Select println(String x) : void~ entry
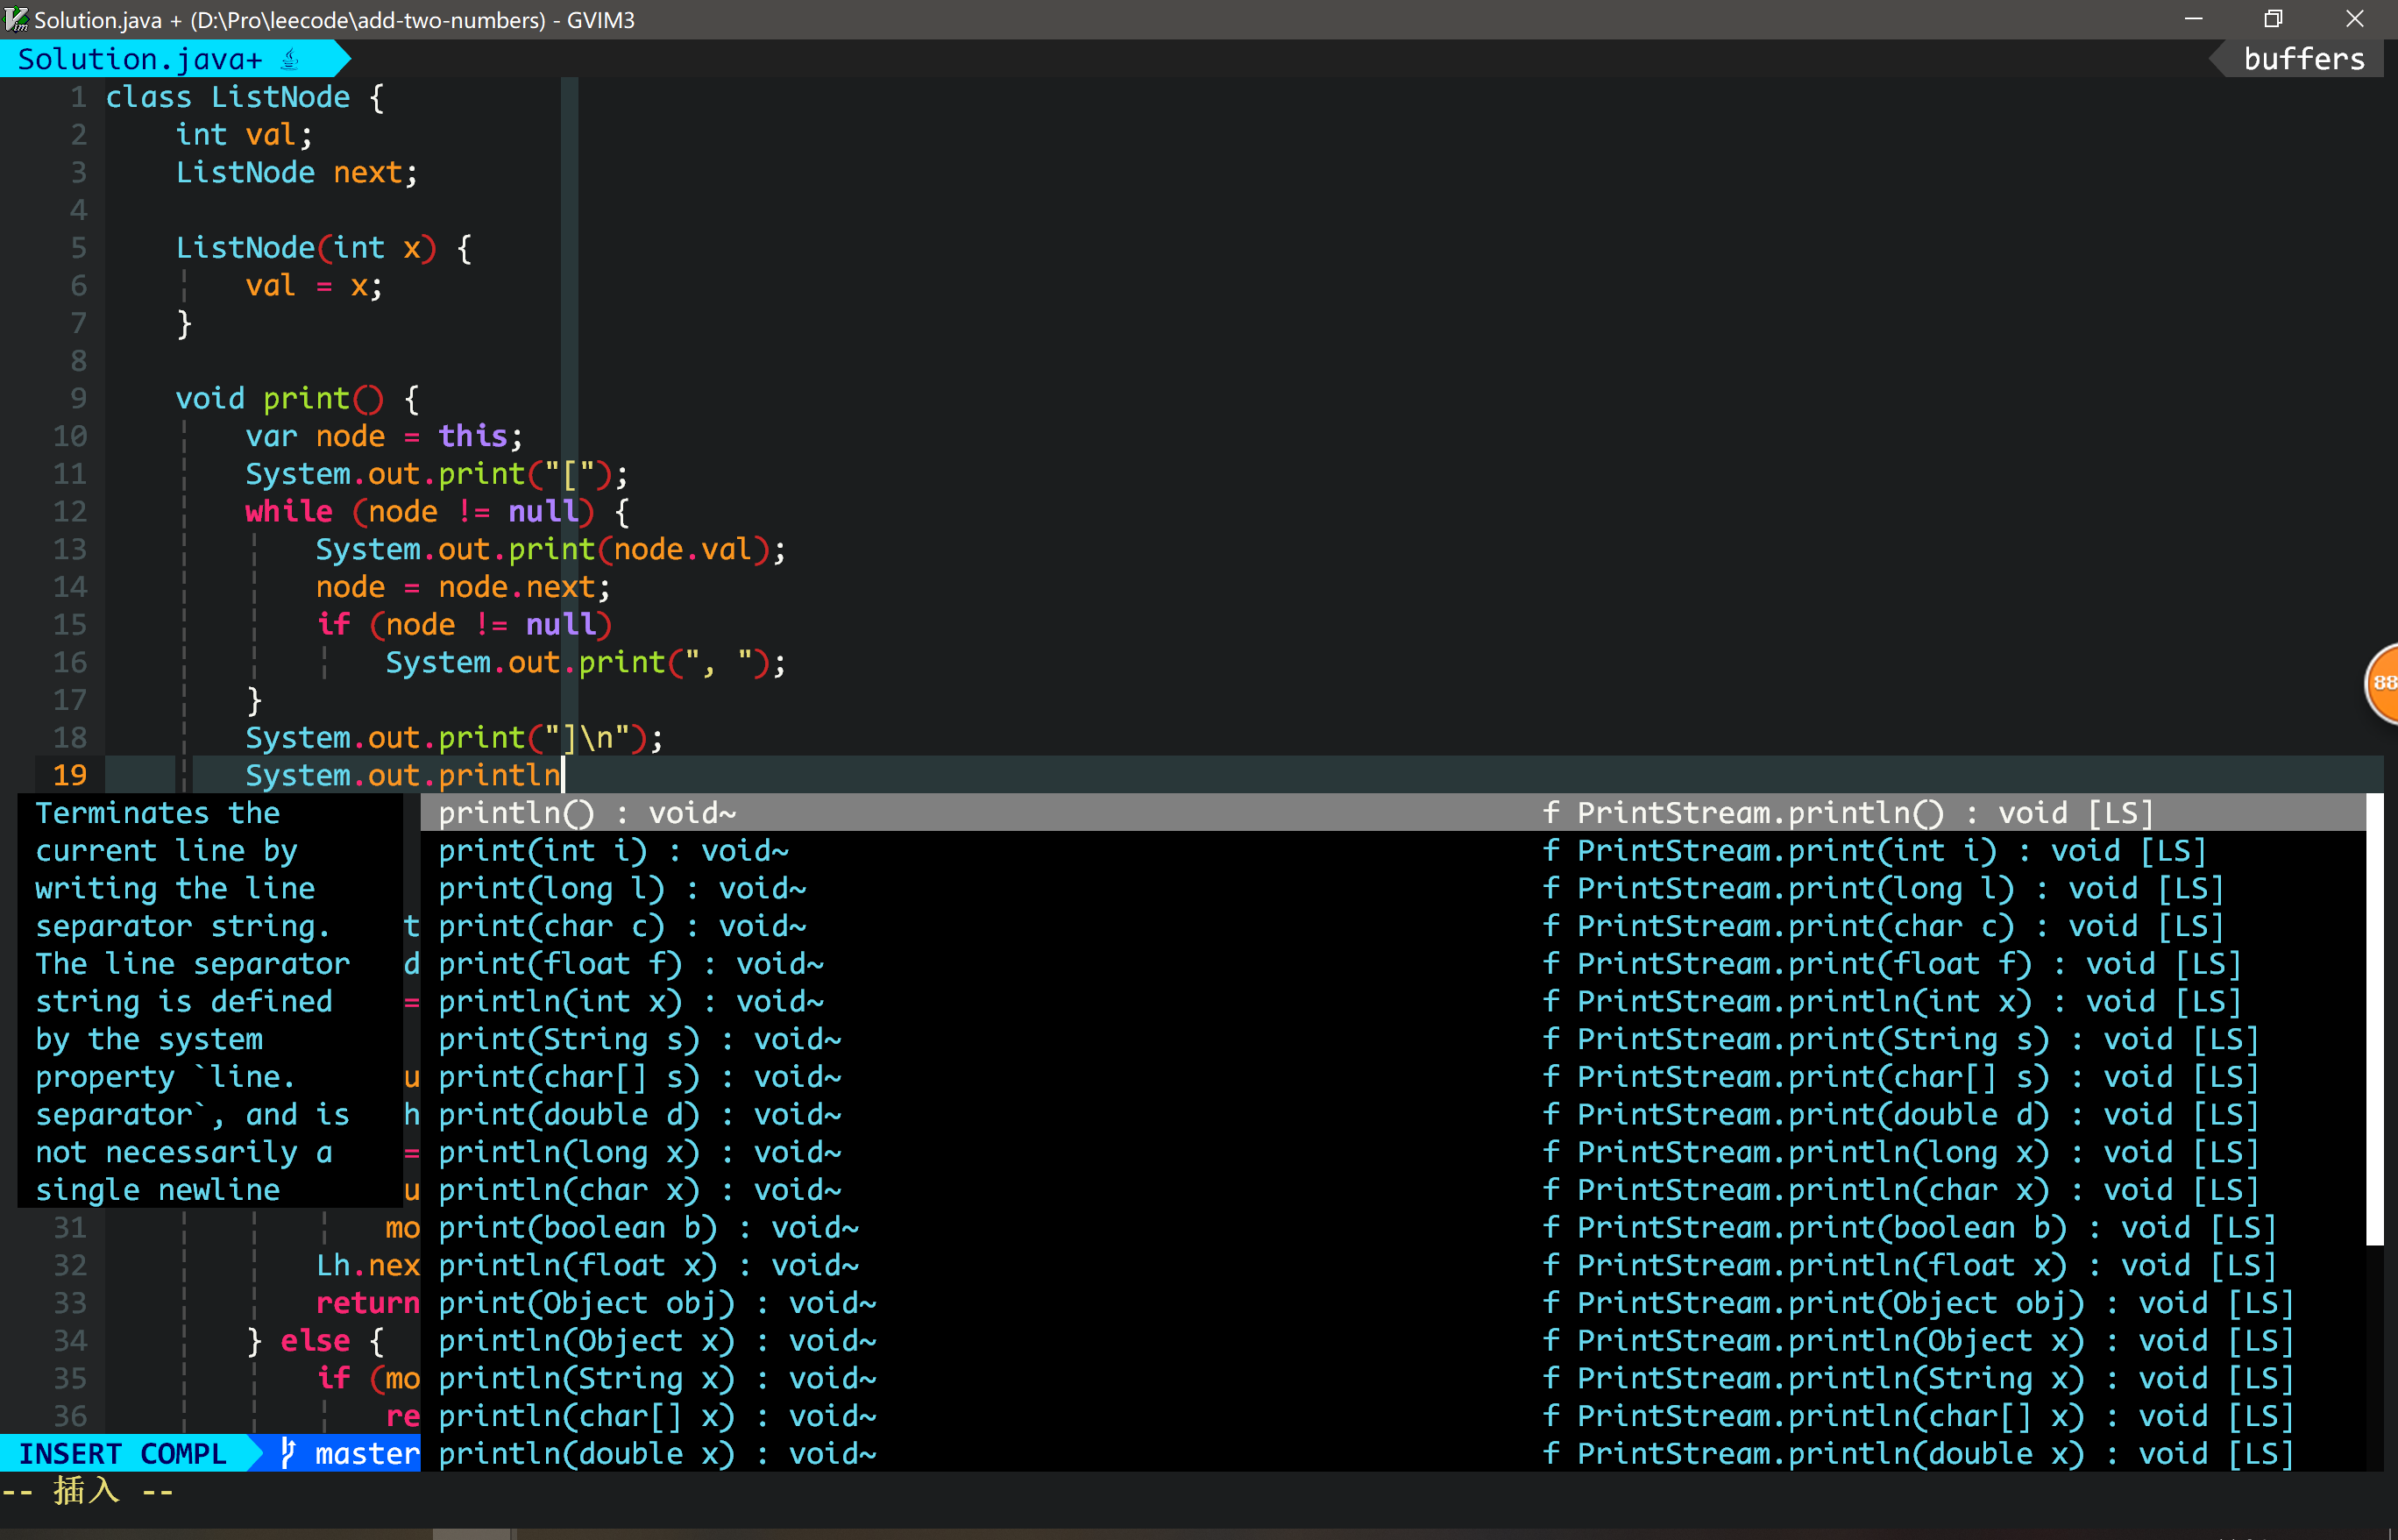 (x=1393, y=1378)
